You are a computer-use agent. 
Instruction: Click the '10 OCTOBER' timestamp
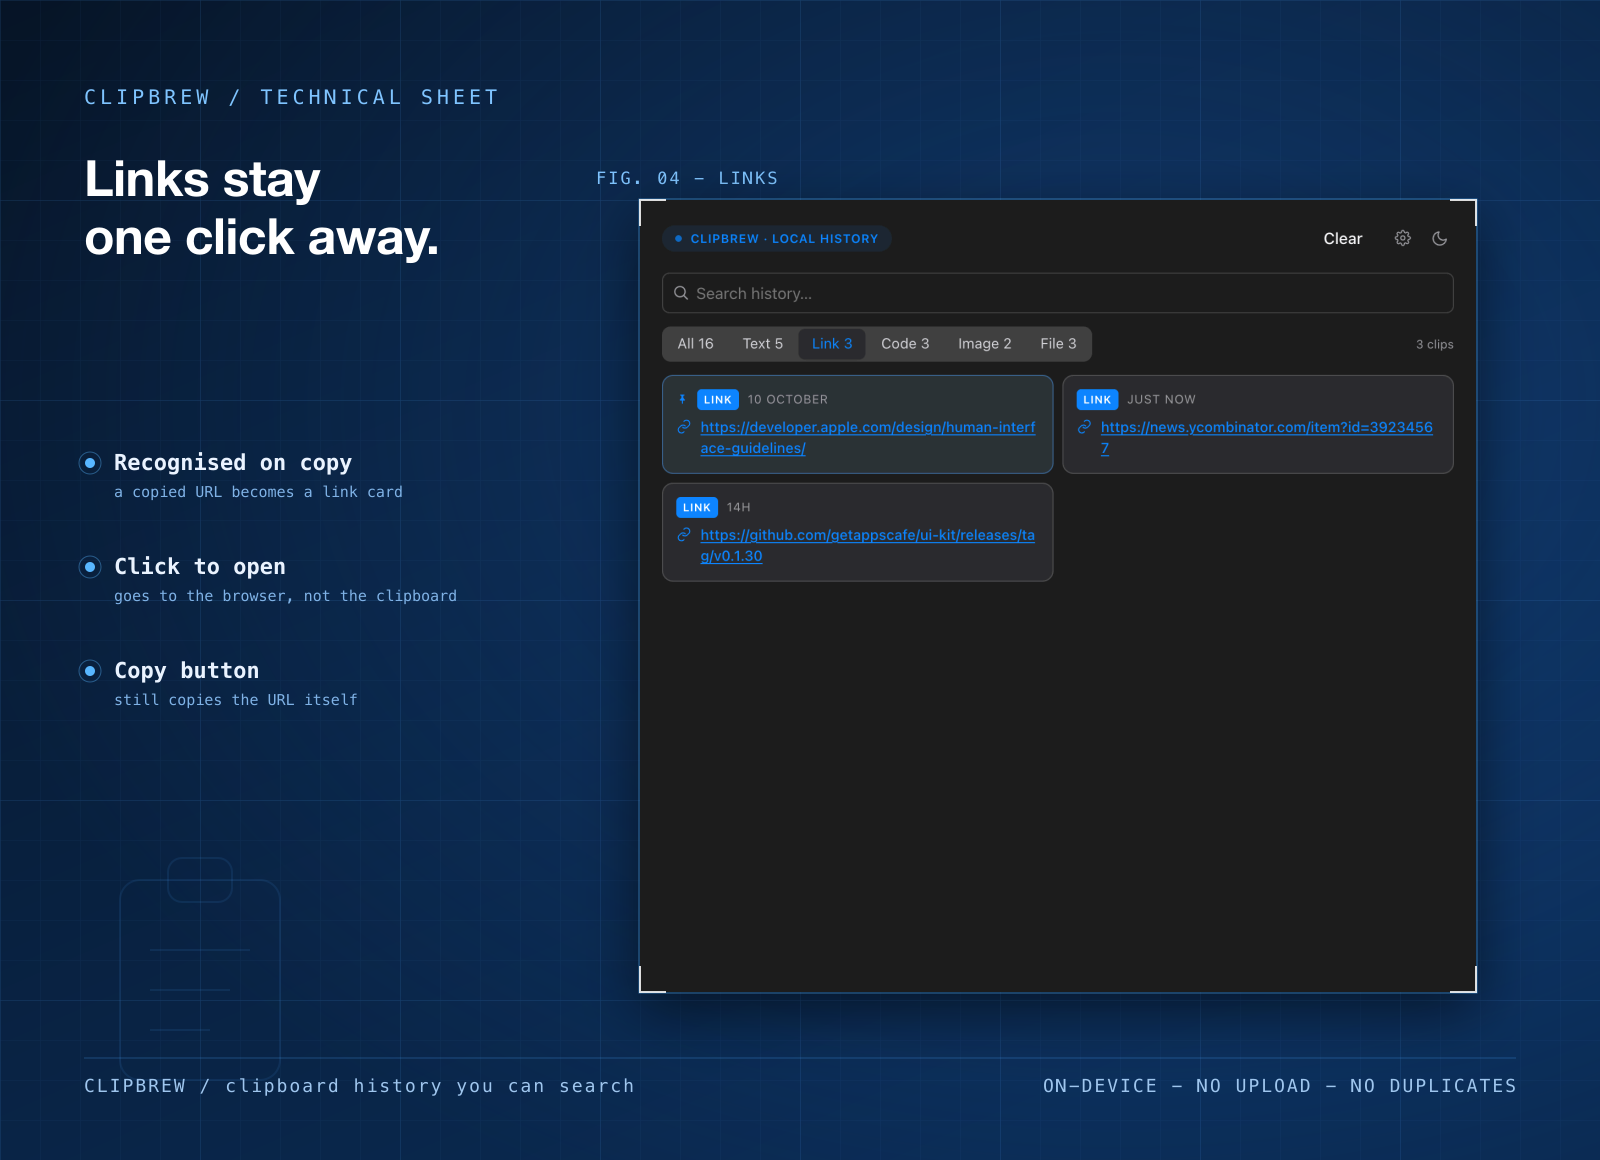(x=788, y=399)
